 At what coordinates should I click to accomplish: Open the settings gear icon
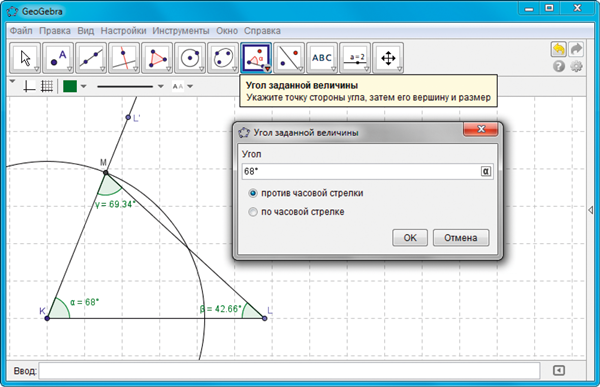(576, 67)
